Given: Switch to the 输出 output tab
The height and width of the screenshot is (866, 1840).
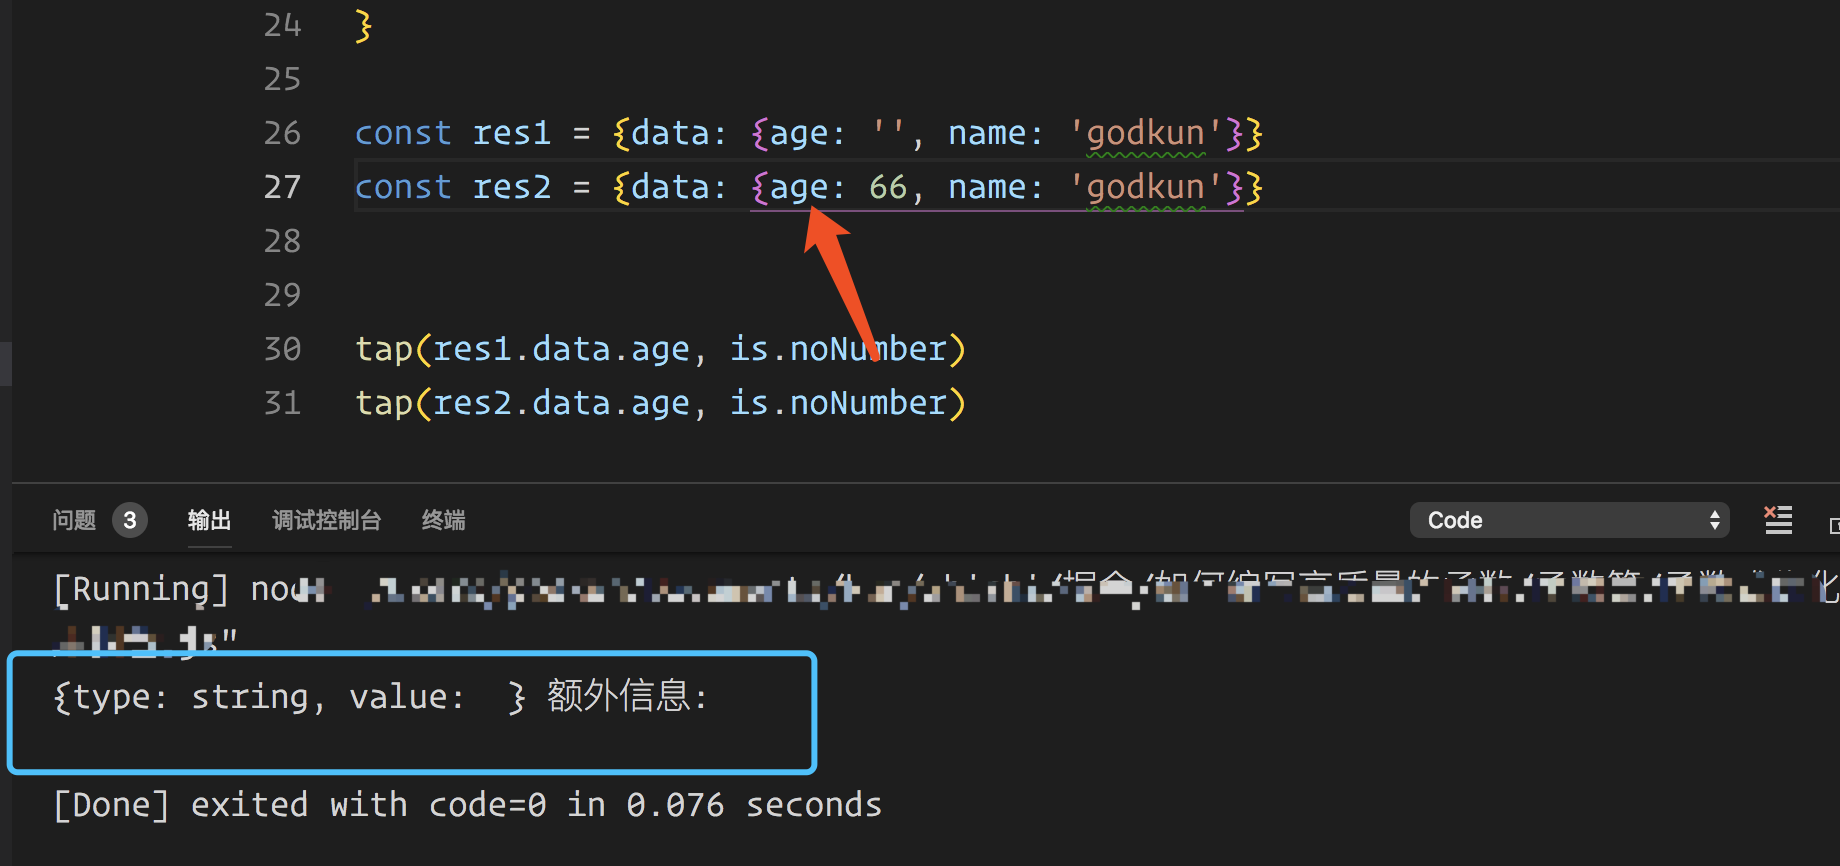Looking at the screenshot, I should (x=209, y=520).
